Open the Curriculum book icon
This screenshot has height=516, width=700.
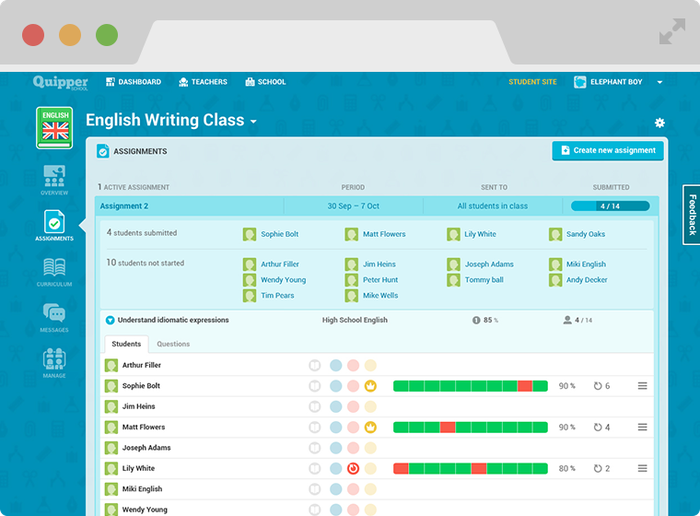coord(54,271)
